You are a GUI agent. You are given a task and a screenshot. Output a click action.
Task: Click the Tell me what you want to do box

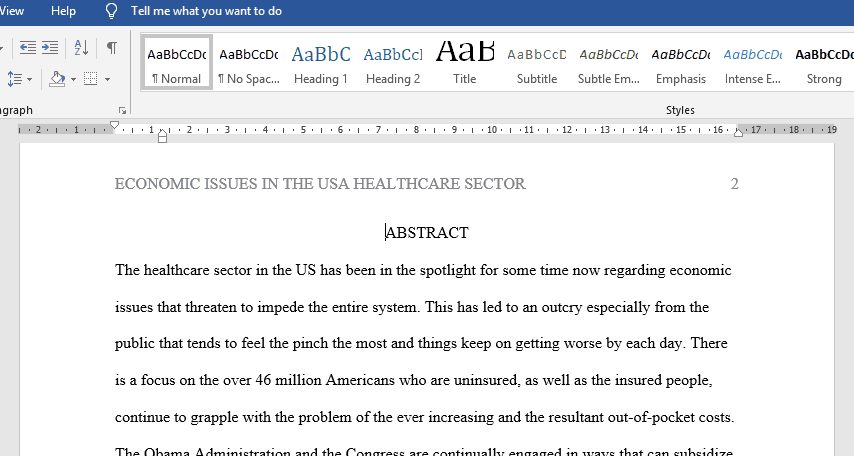(206, 11)
